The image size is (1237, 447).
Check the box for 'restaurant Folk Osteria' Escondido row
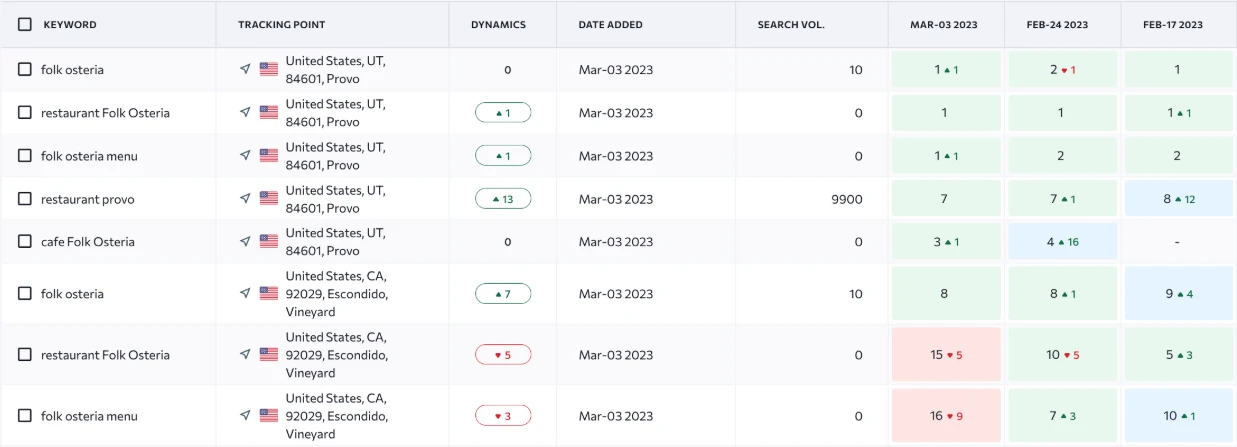pos(25,355)
